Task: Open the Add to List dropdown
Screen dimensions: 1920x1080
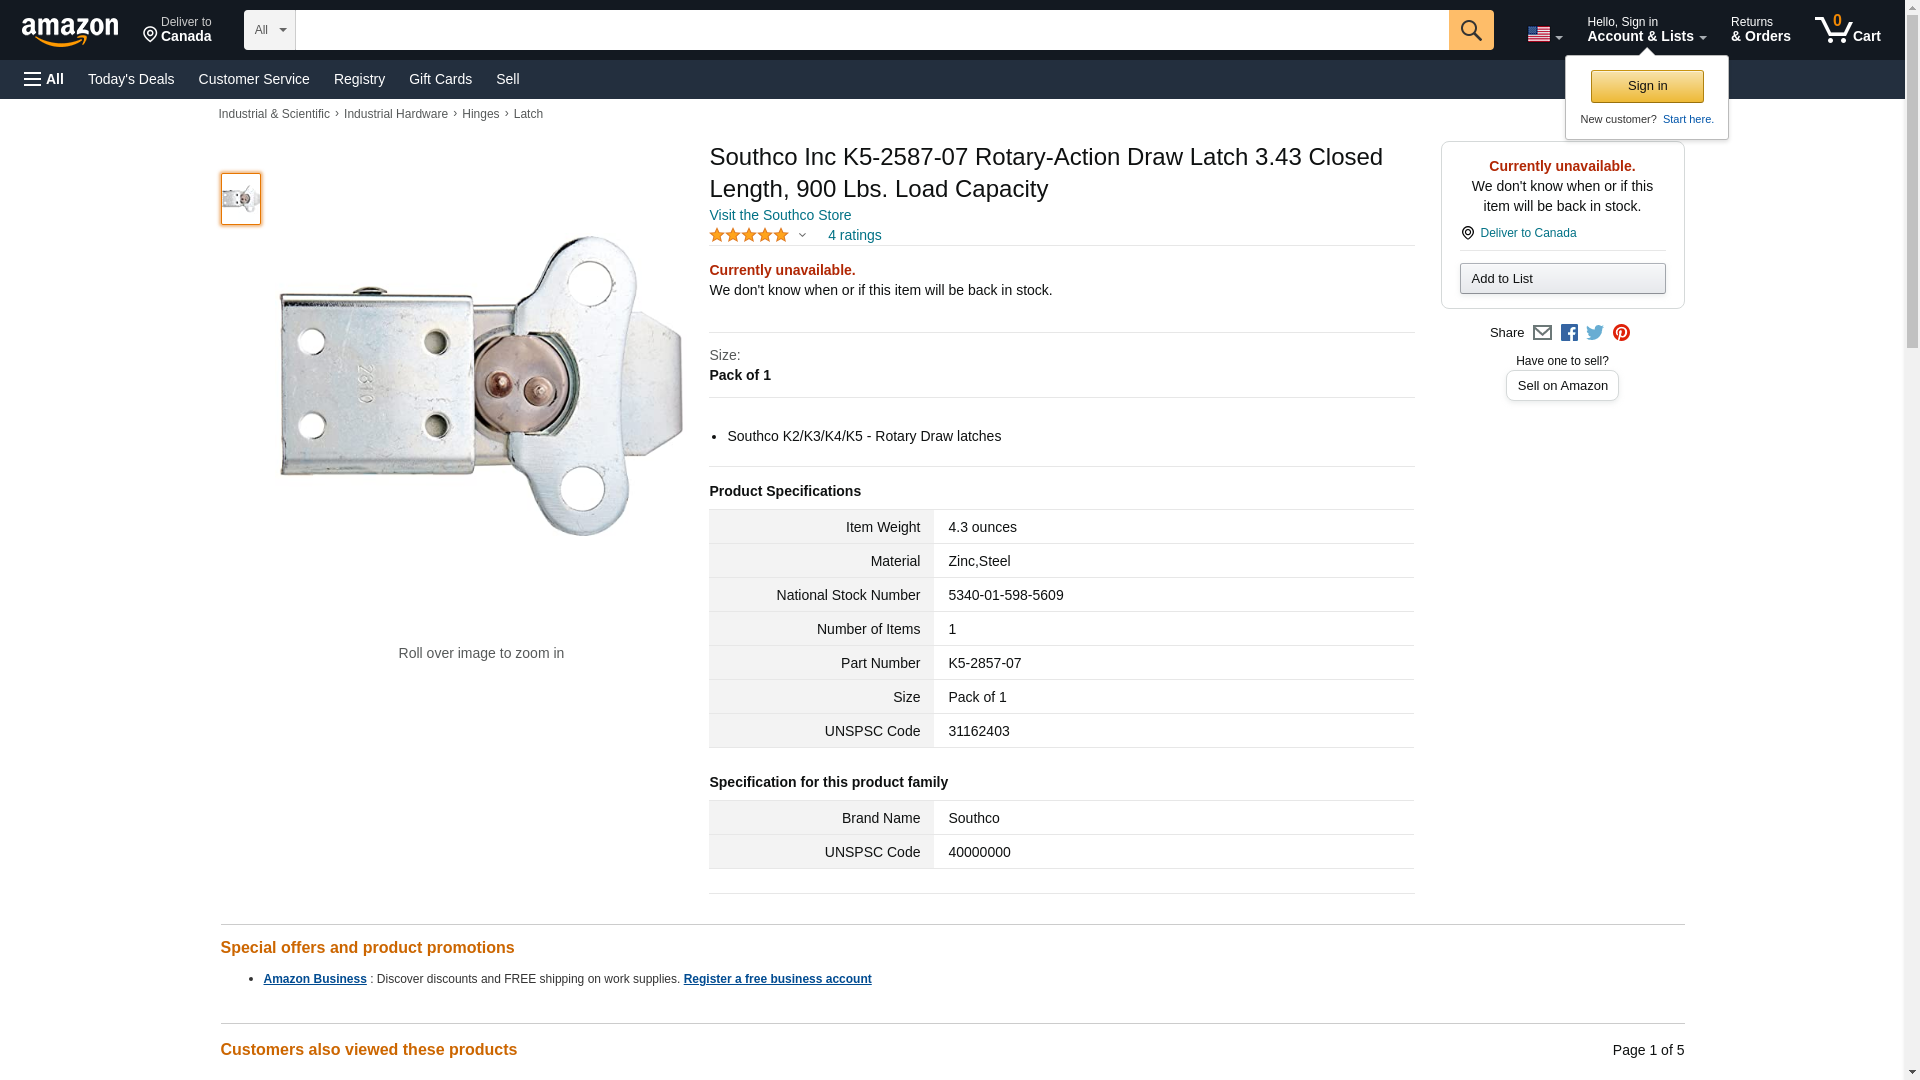Action: click(x=1562, y=278)
